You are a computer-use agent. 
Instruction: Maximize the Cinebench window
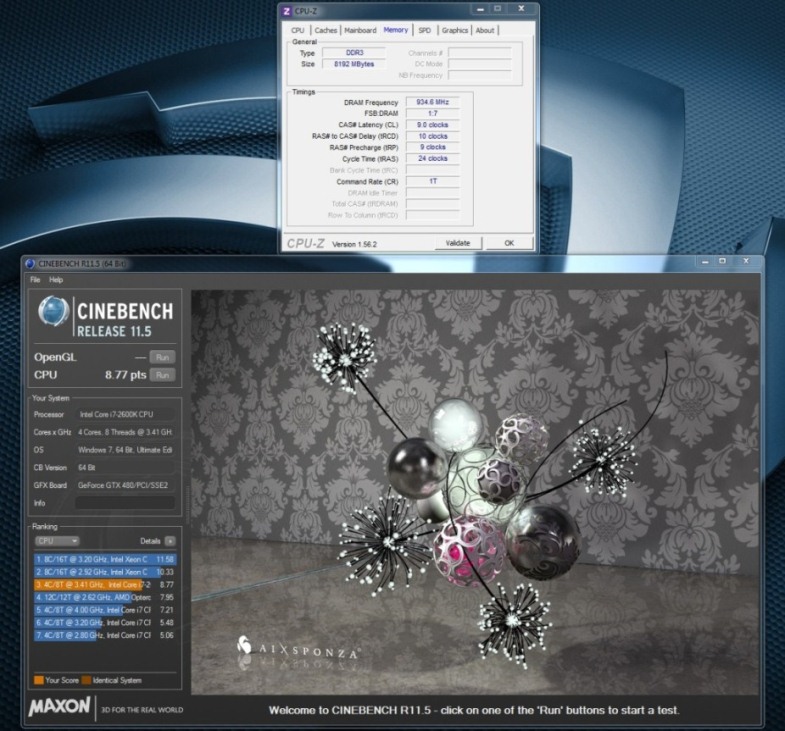[722, 261]
